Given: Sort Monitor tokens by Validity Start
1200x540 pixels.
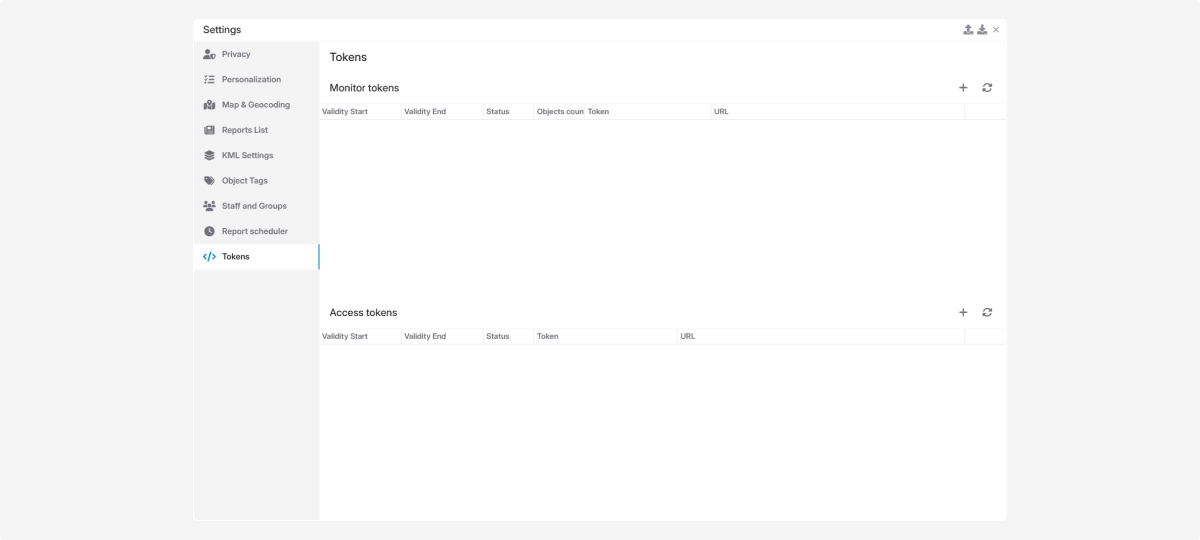Looking at the screenshot, I should (345, 112).
